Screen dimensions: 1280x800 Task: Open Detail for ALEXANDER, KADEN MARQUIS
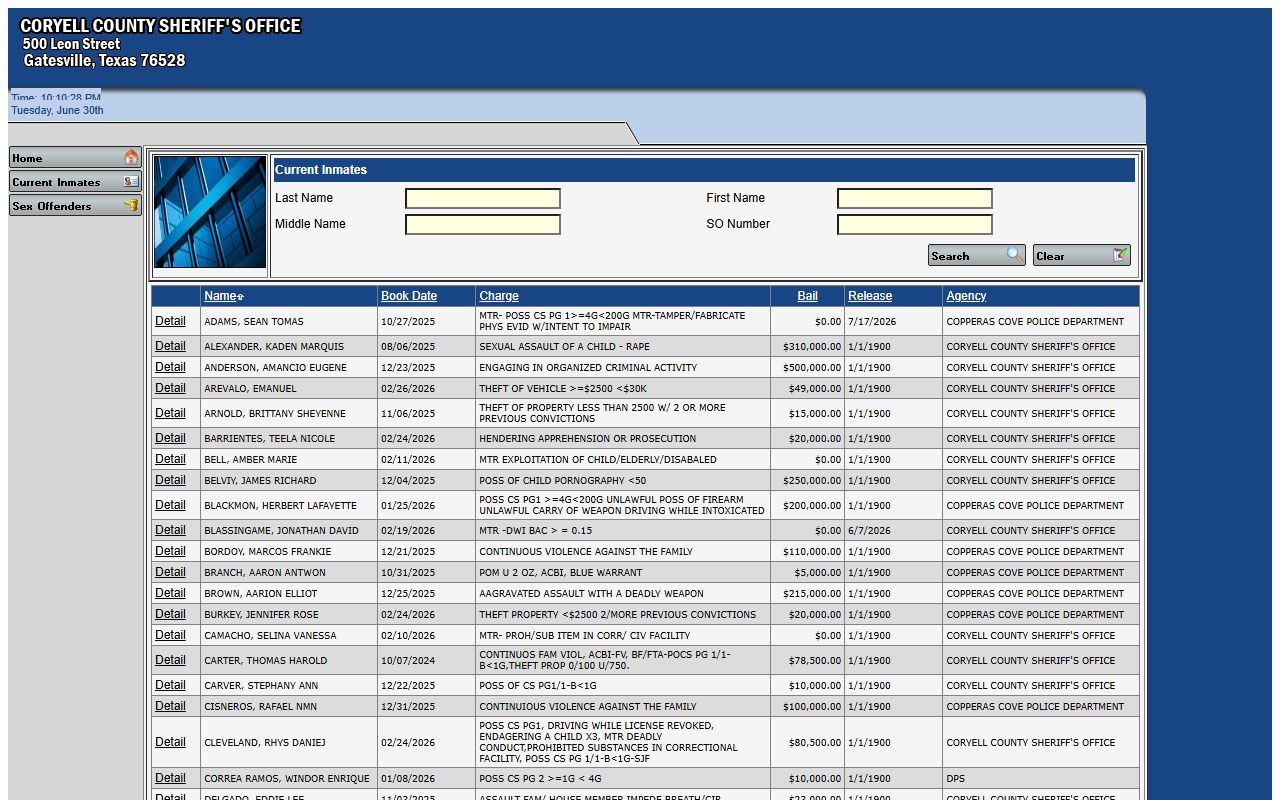[x=170, y=346]
